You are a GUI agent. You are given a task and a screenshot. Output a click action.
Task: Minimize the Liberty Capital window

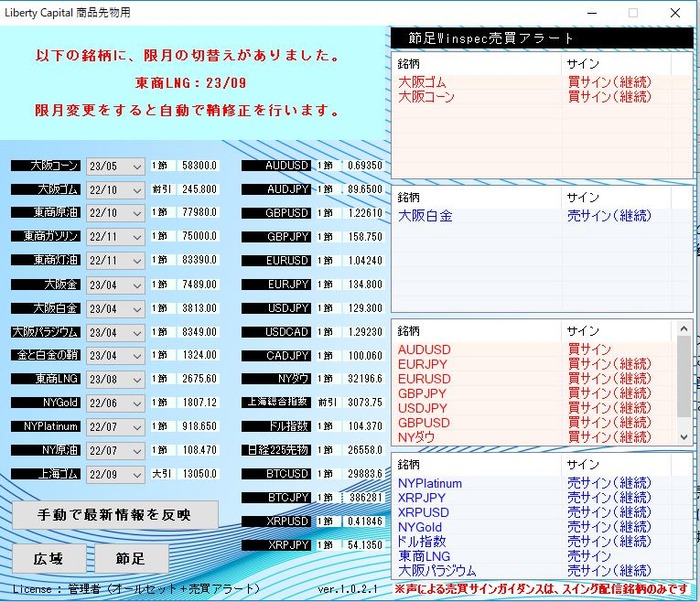point(592,13)
